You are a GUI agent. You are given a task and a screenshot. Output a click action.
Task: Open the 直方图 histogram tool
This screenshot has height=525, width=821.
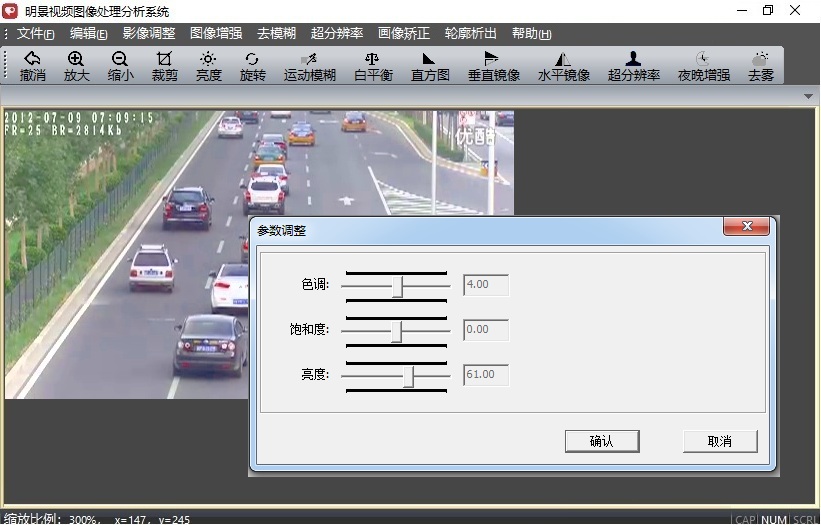click(x=430, y=66)
